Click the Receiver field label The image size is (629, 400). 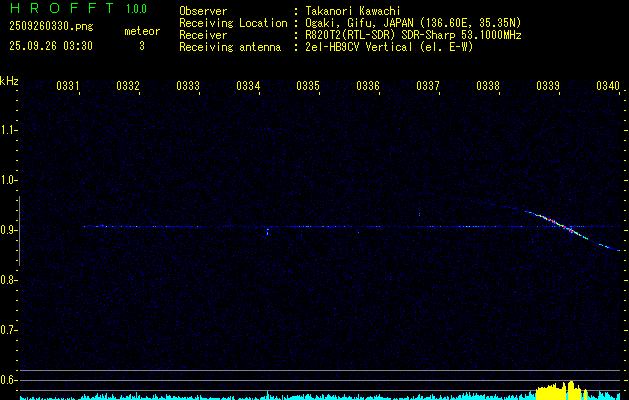coord(203,35)
